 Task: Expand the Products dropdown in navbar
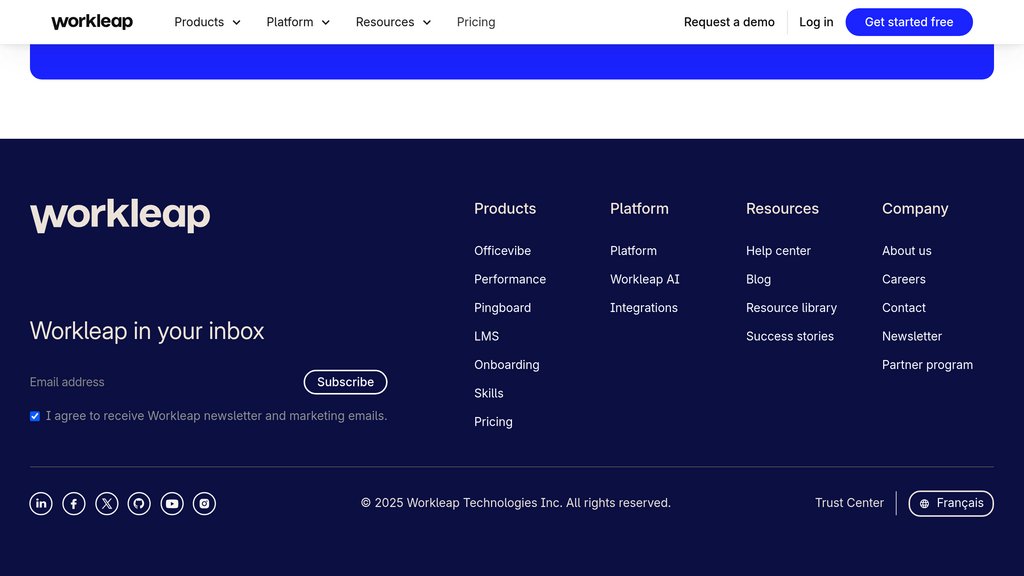pos(207,22)
